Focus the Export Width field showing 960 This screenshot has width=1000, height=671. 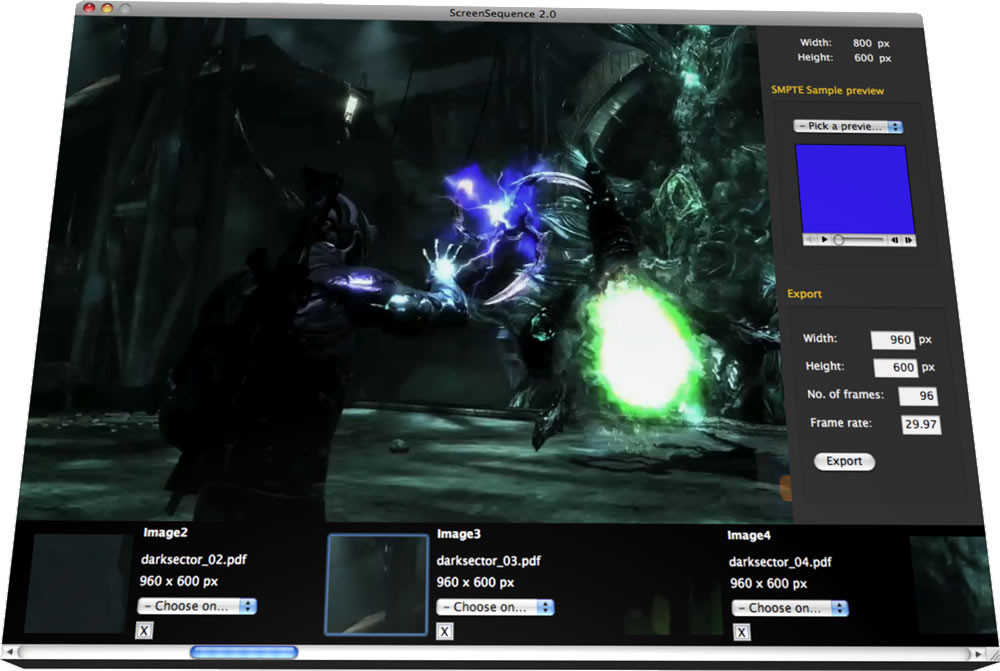click(893, 339)
